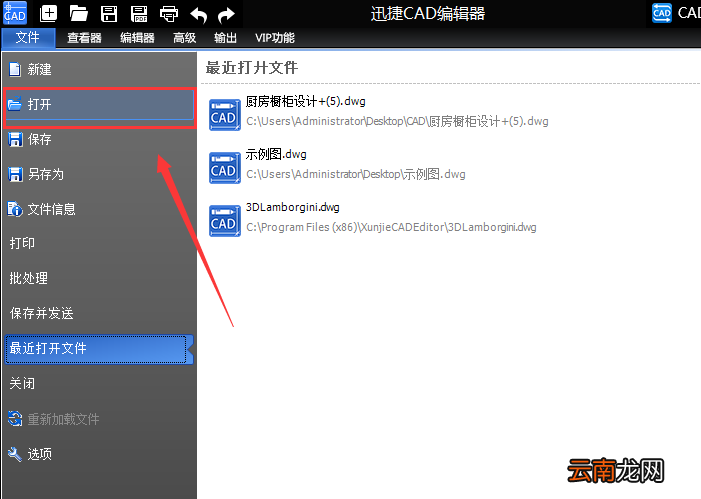Select 批处理 in the file menu
Screen dimensions: 701x499
pyautogui.click(x=99, y=278)
